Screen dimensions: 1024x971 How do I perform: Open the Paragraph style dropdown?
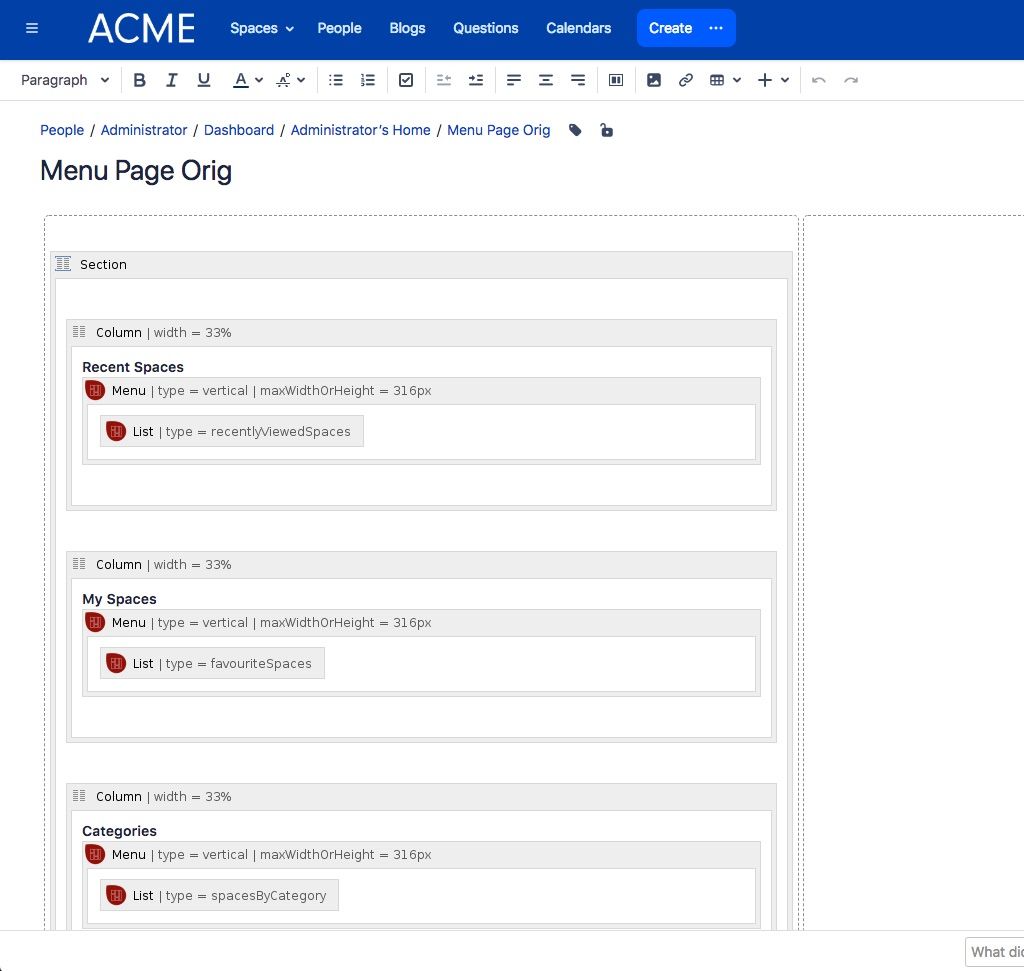pos(65,80)
